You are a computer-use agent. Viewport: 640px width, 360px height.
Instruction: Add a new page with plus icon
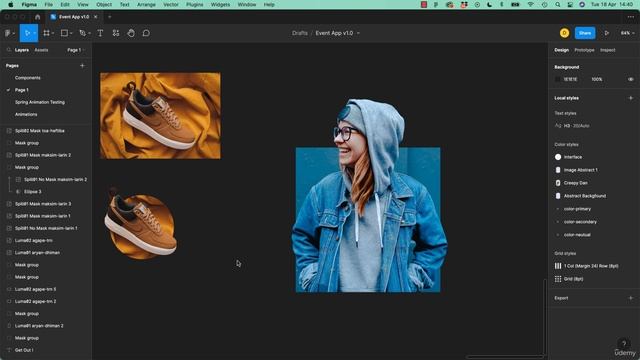[x=82, y=65]
